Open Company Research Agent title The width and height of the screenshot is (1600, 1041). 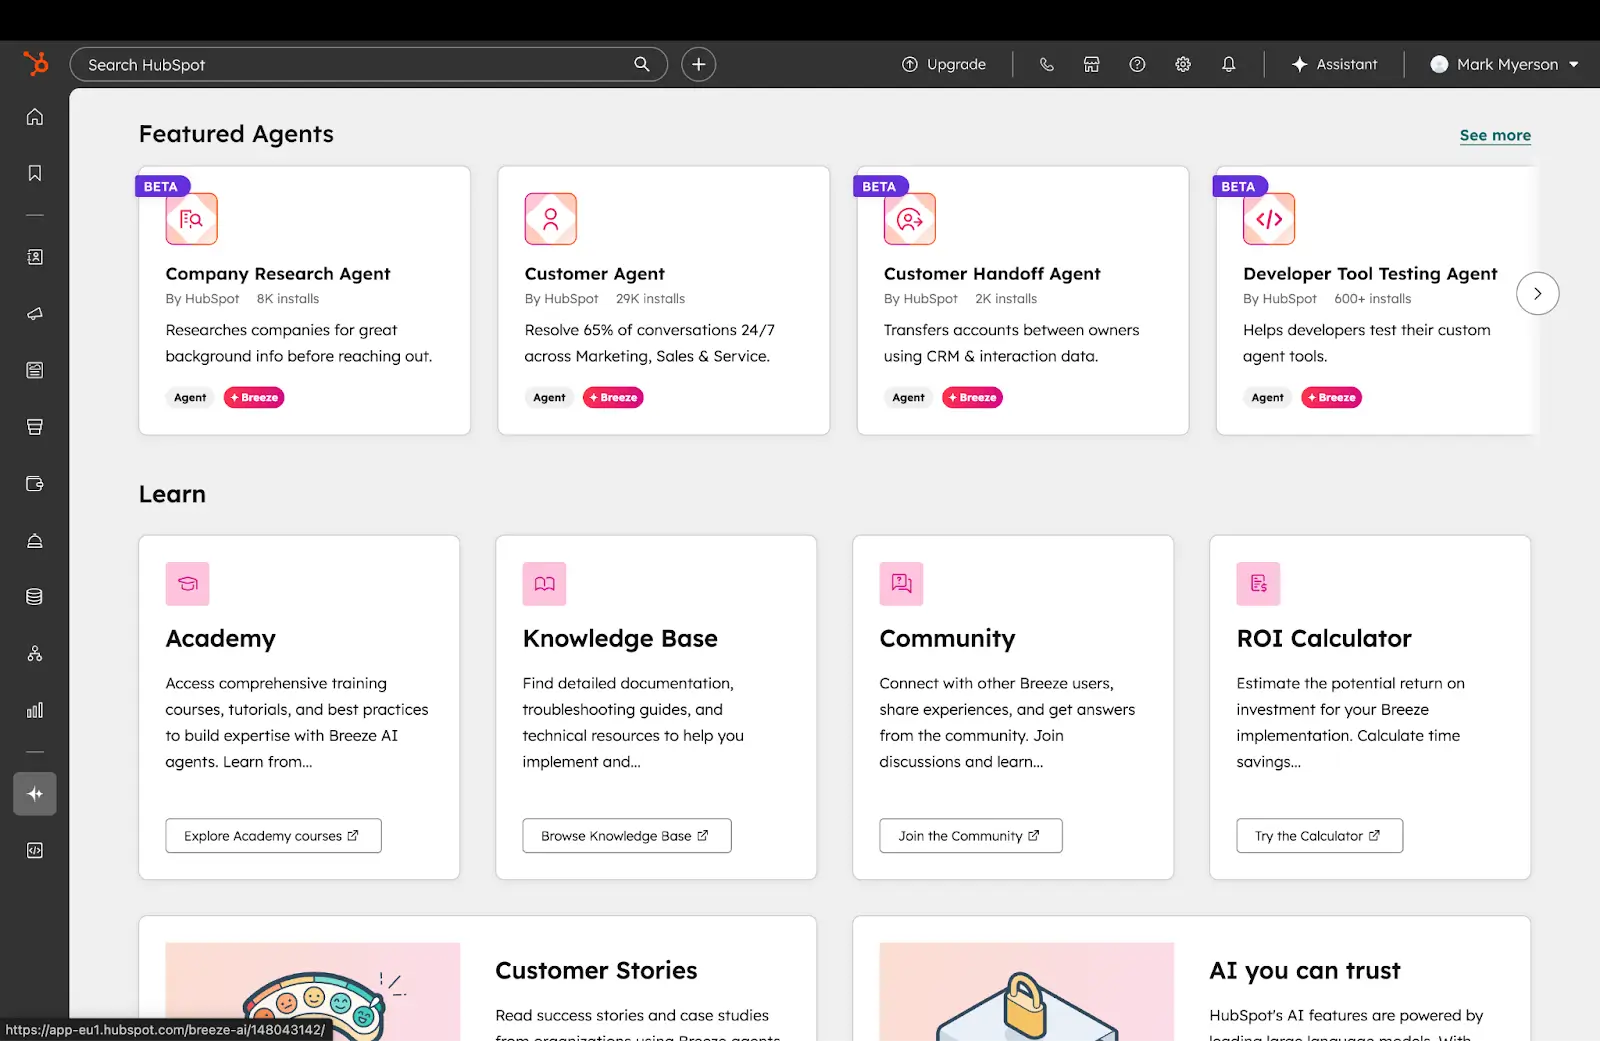pyautogui.click(x=278, y=274)
